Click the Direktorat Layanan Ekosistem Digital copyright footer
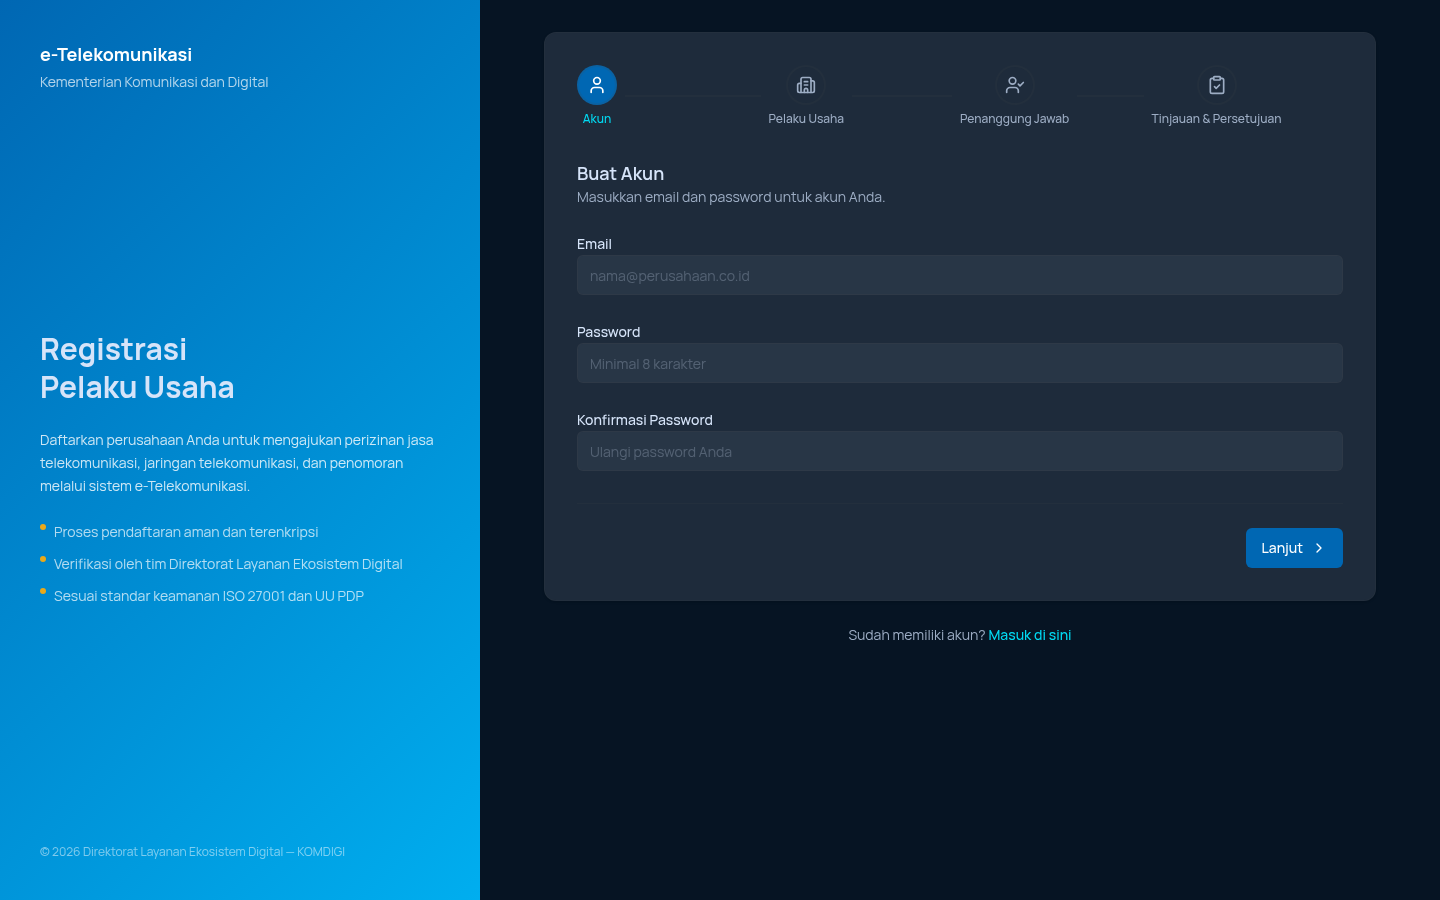 pyautogui.click(x=192, y=852)
